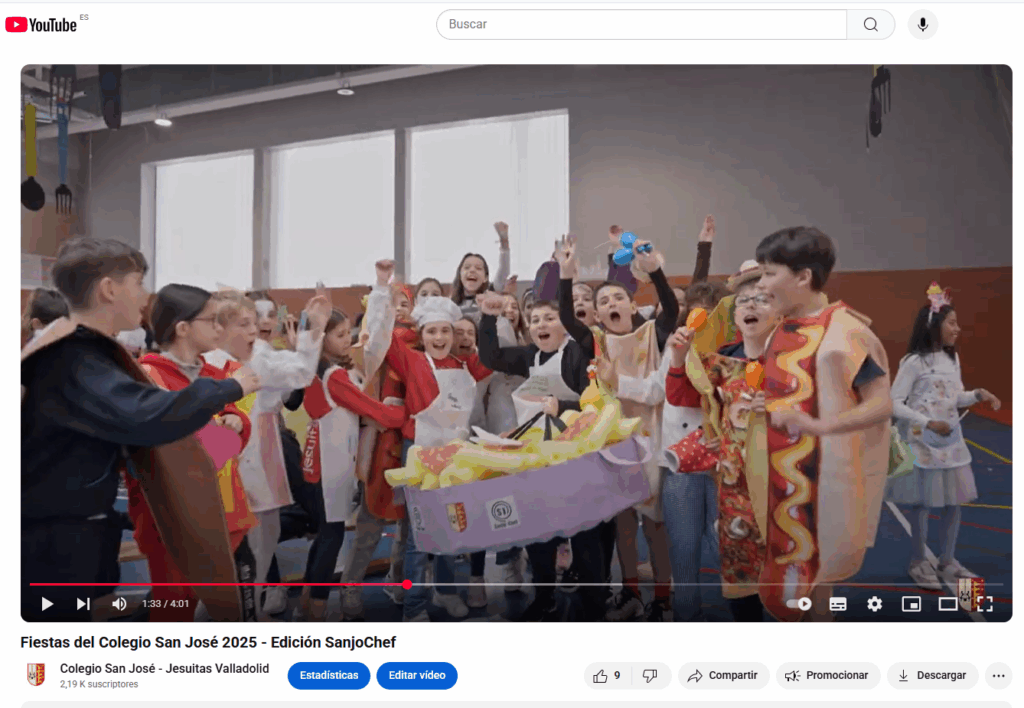The height and width of the screenshot is (708, 1024).
Task: Click the Promocionar button
Action: (828, 676)
